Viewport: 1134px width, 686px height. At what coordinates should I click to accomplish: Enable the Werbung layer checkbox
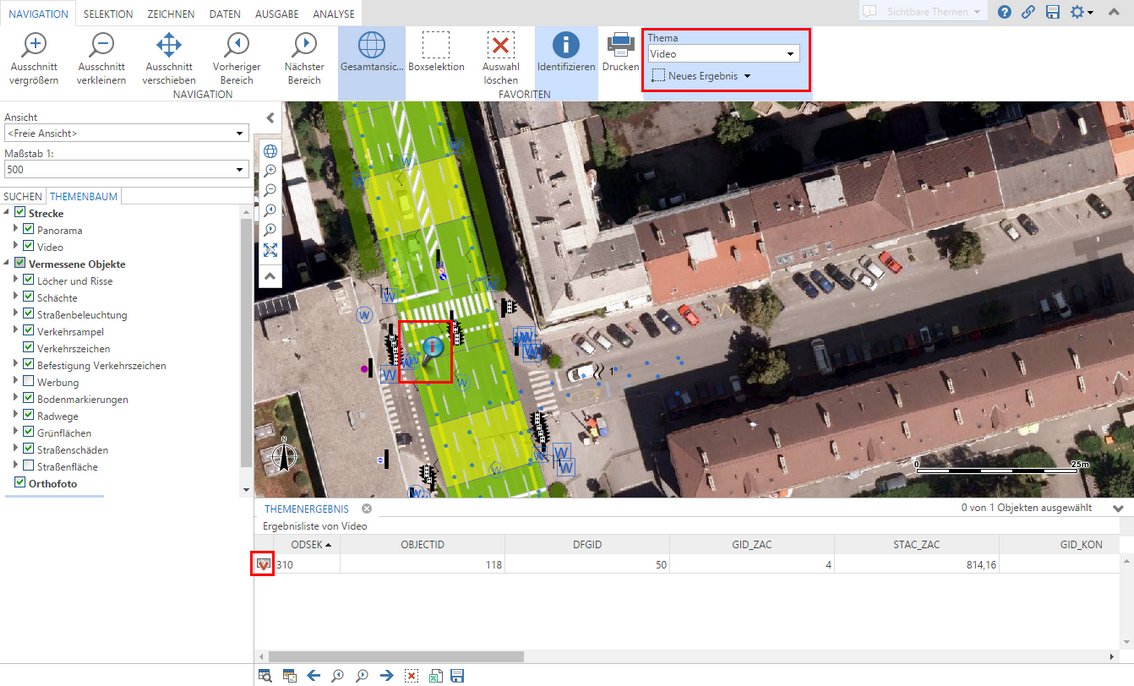pyautogui.click(x=29, y=382)
